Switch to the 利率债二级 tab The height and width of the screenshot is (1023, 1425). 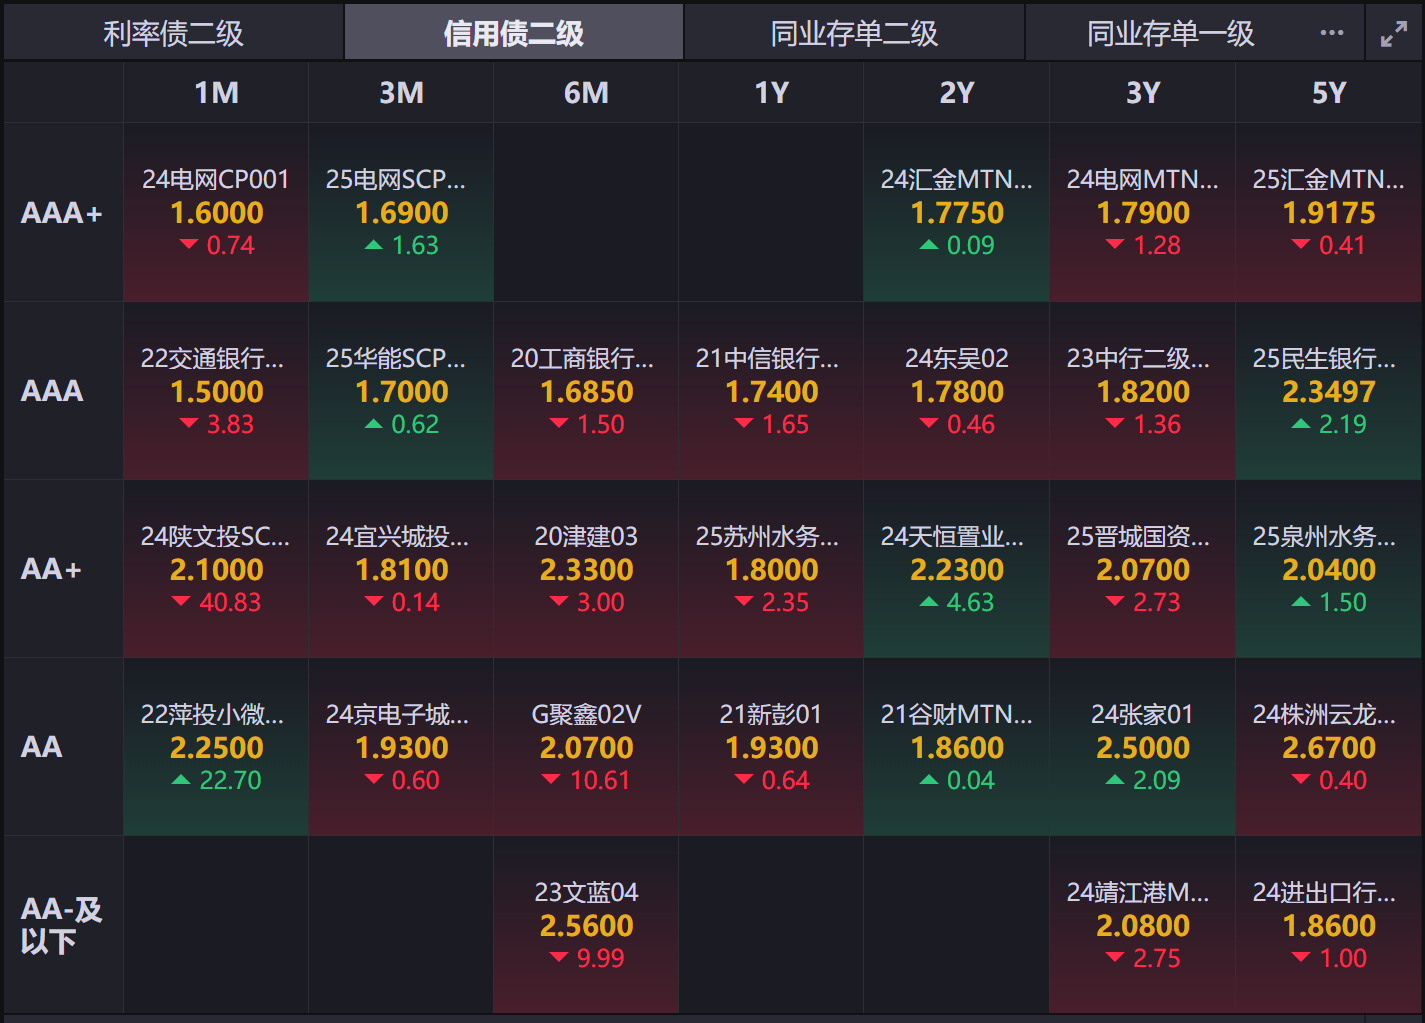[x=174, y=33]
